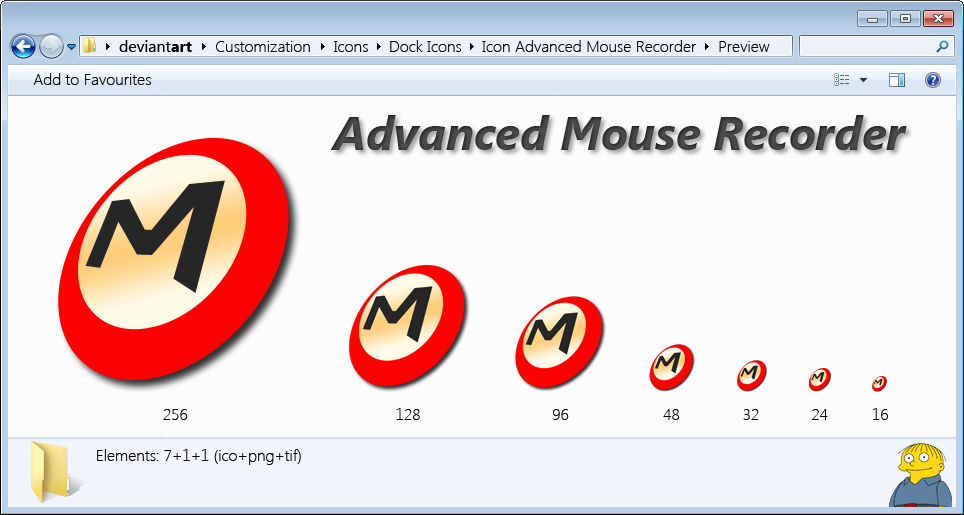Click the 32 size label
Screen dimensions: 964x515
(x=751, y=415)
